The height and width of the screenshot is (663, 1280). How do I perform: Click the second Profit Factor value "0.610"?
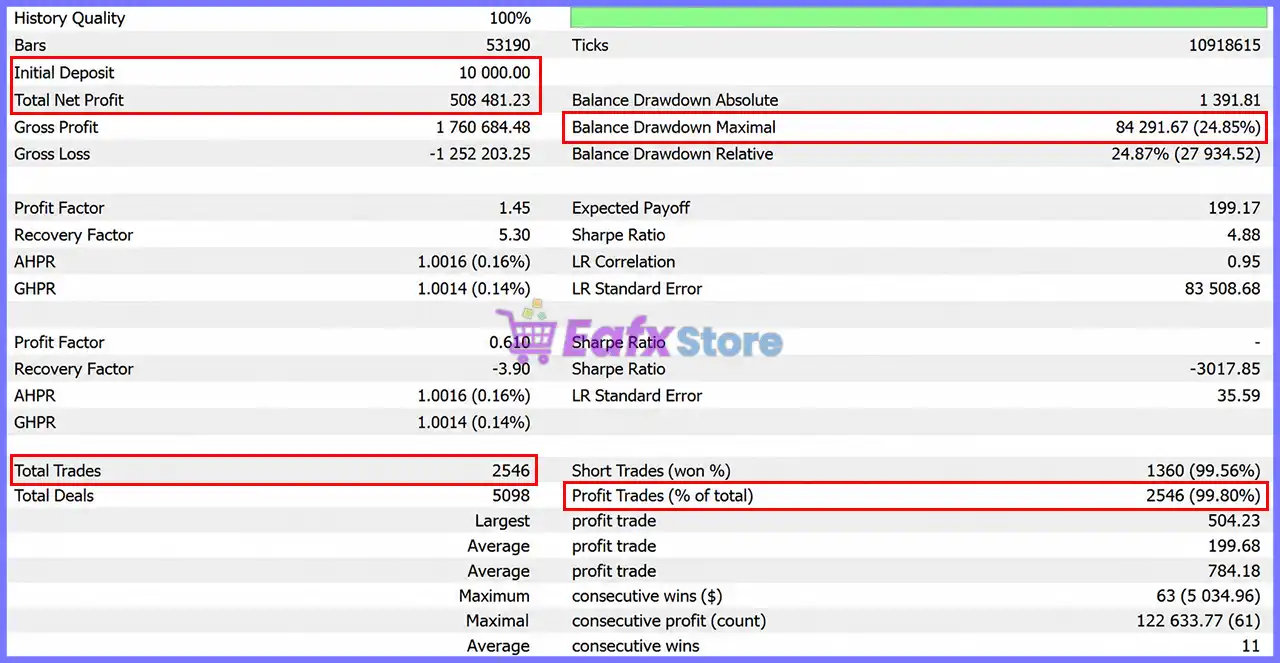click(x=510, y=342)
